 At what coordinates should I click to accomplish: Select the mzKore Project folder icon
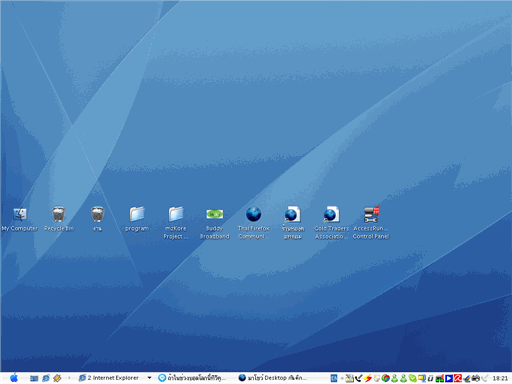coord(176,223)
